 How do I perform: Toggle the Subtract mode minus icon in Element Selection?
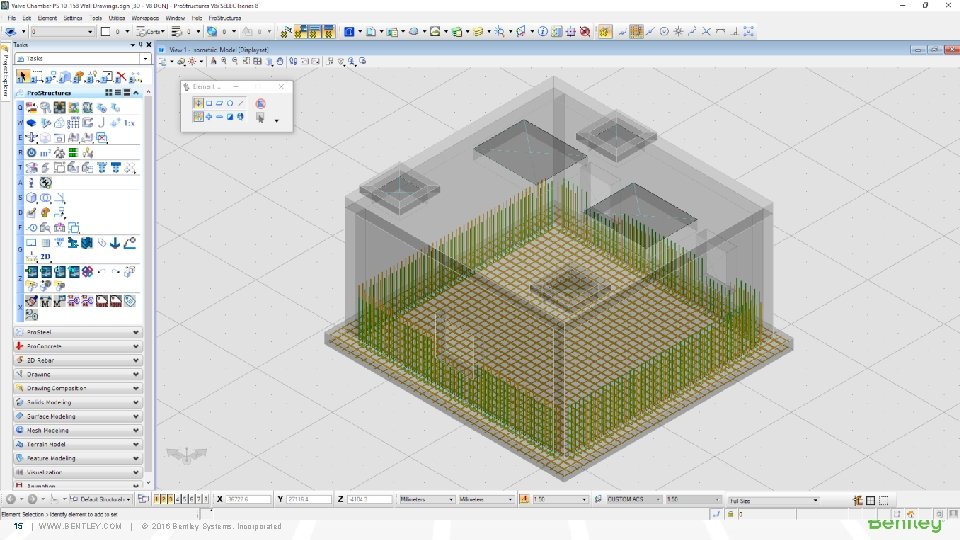(x=219, y=116)
